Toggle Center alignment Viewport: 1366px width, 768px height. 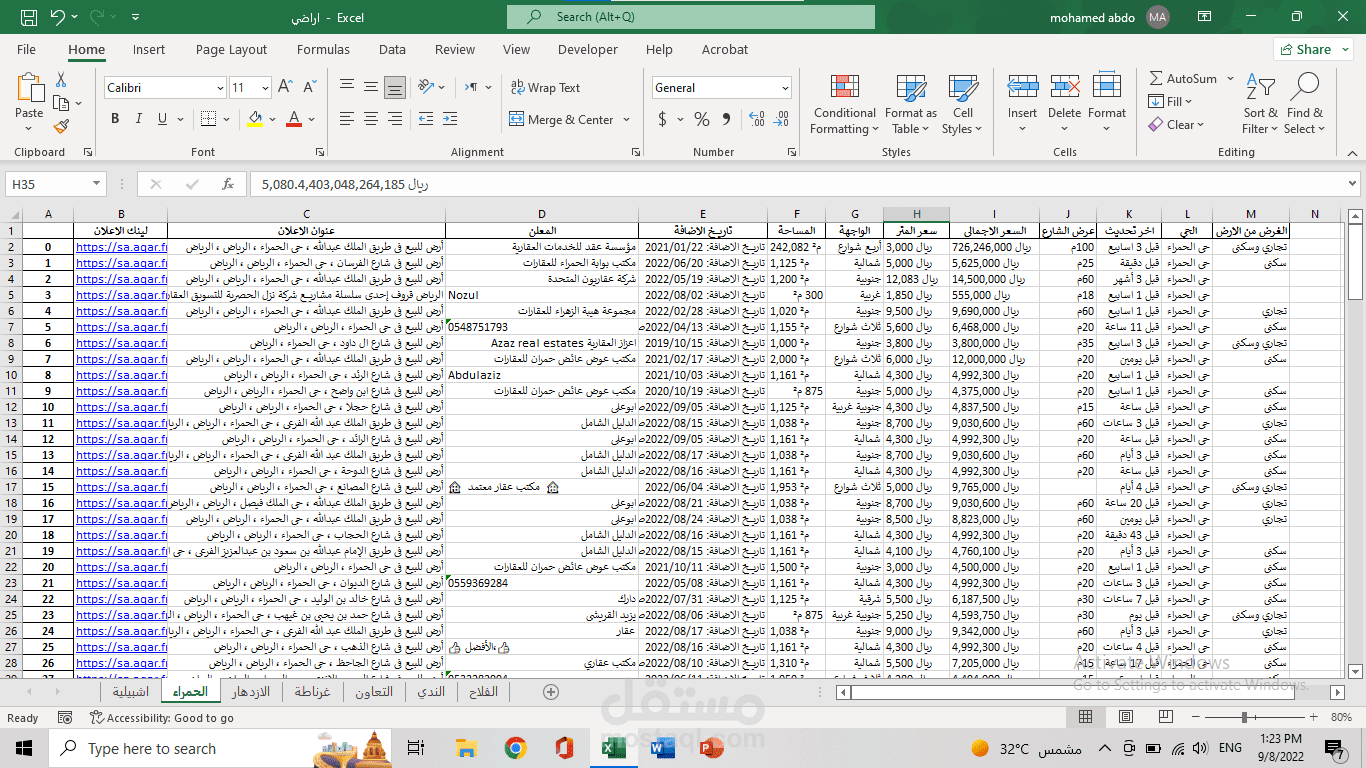pyautogui.click(x=371, y=119)
